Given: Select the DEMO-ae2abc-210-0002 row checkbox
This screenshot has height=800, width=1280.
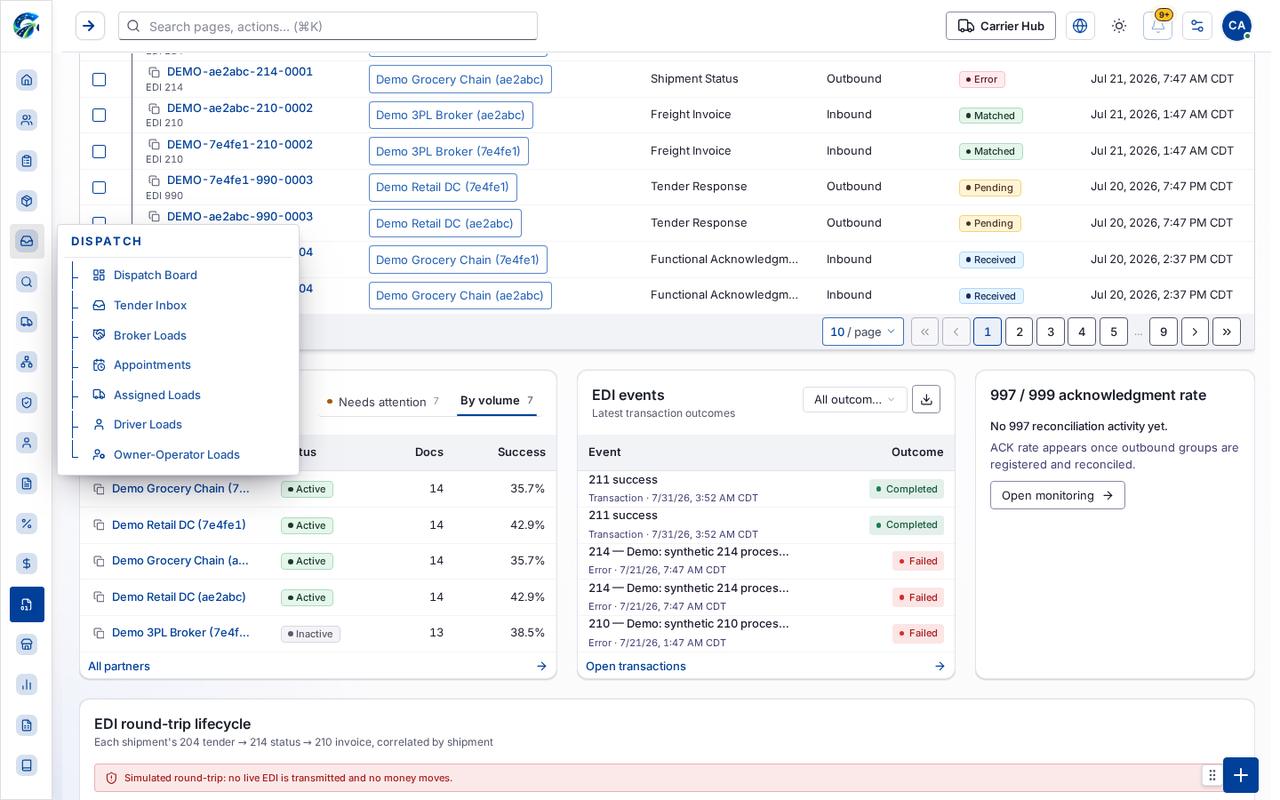Looking at the screenshot, I should (99, 115).
